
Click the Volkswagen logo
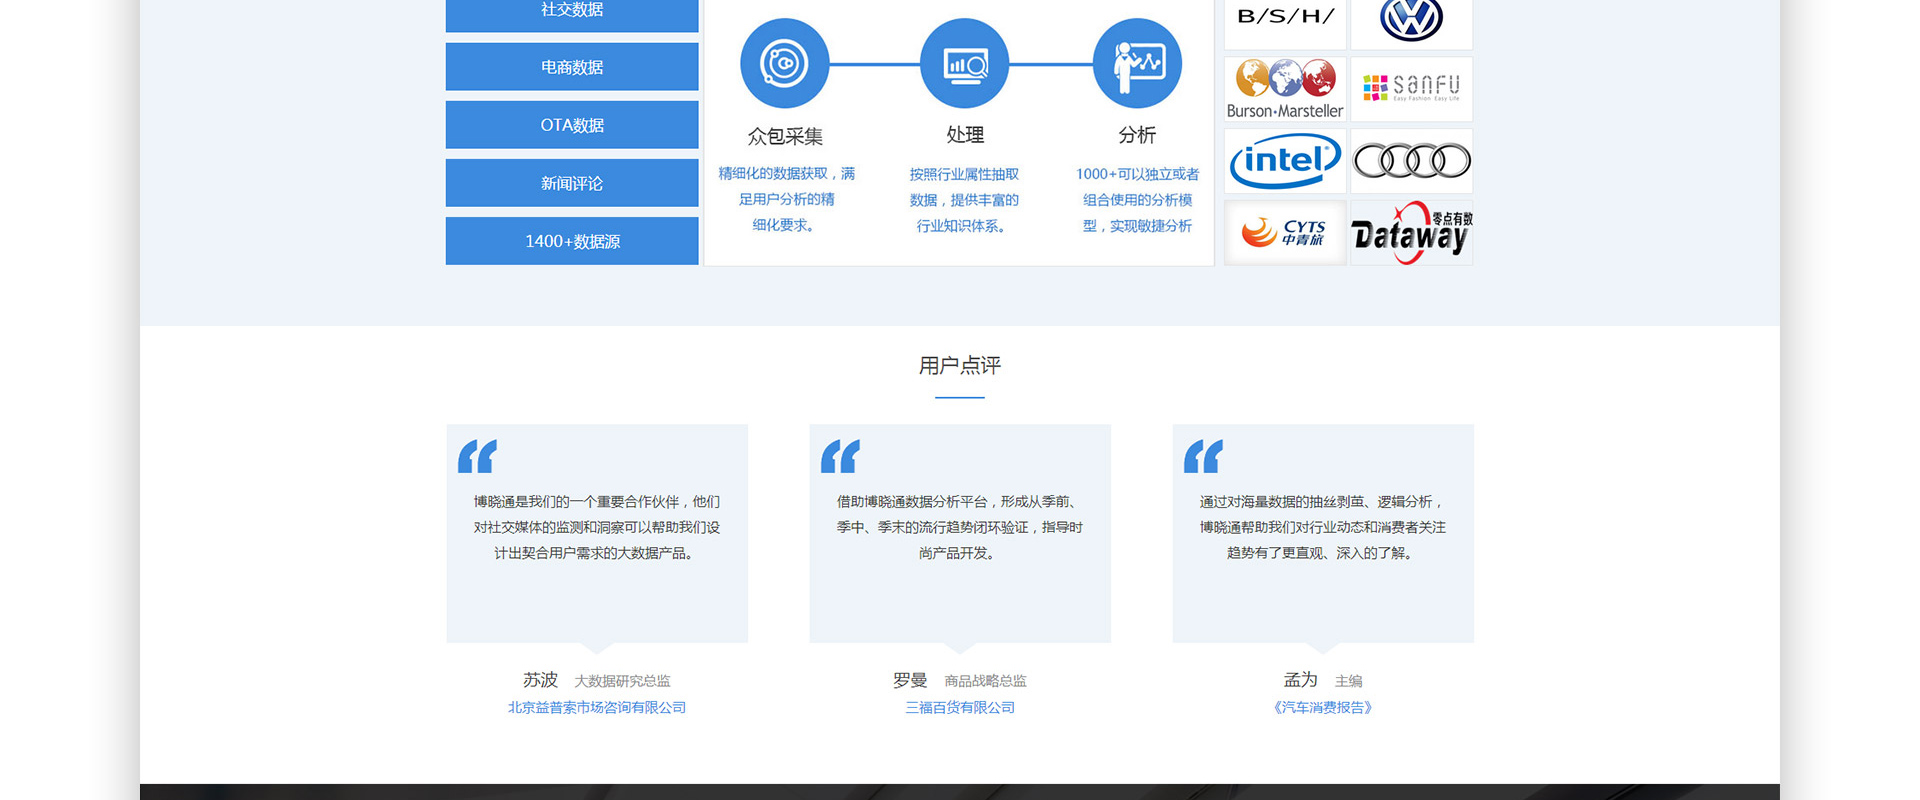(x=1411, y=20)
